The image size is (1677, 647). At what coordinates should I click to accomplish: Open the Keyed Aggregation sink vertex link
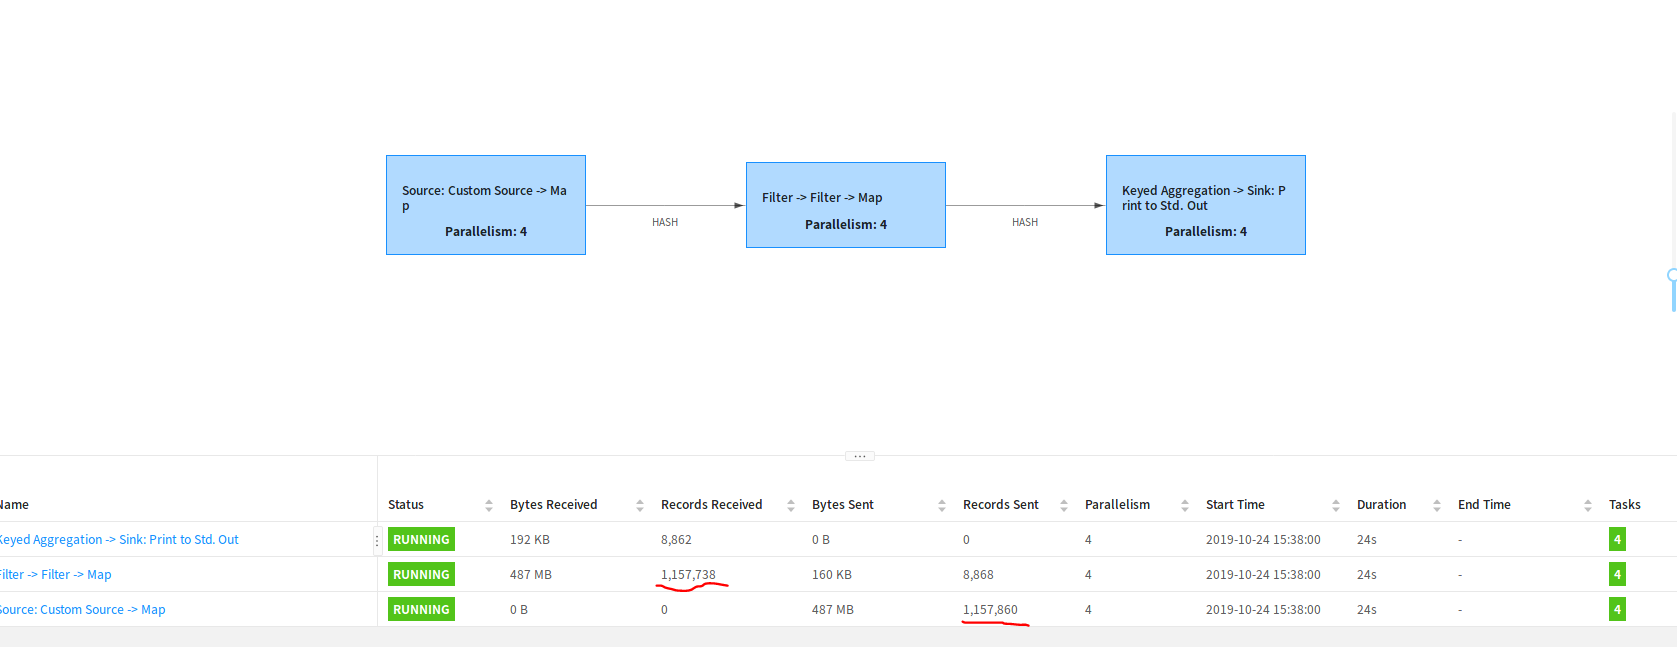[x=118, y=540]
